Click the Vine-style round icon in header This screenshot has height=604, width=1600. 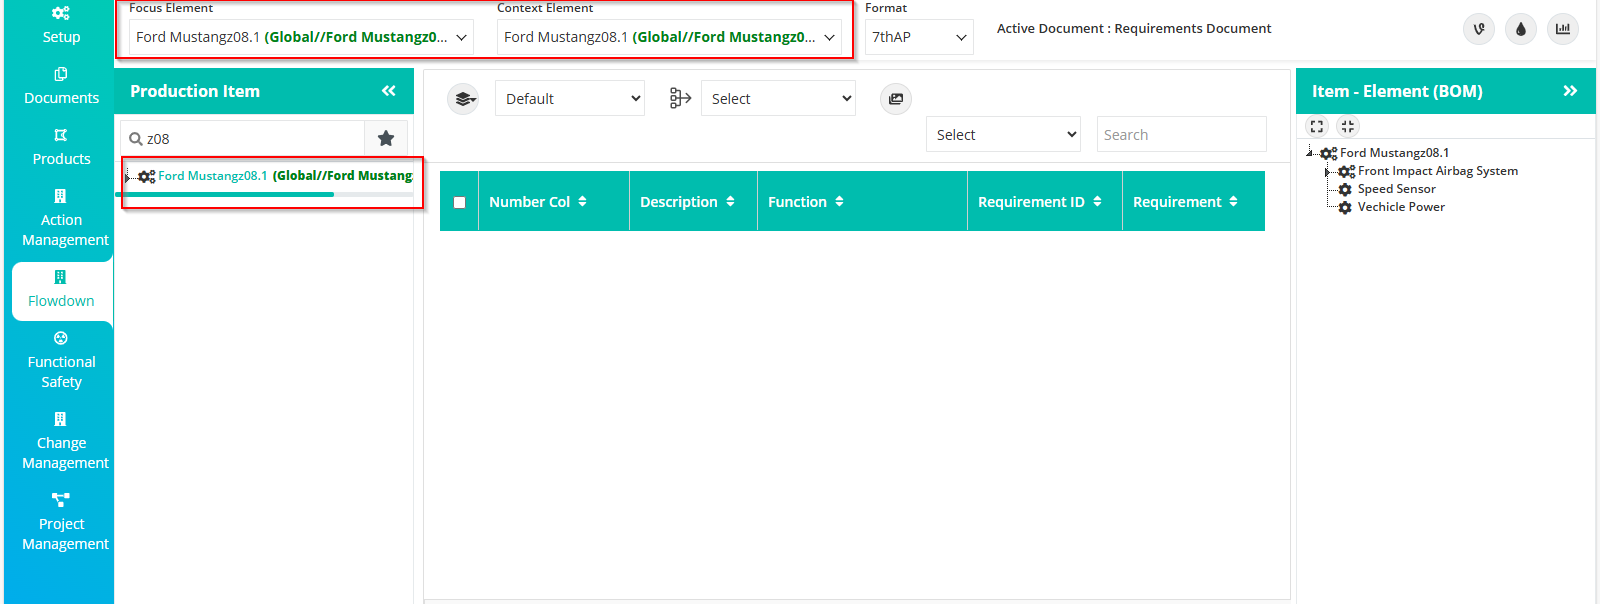click(1479, 29)
